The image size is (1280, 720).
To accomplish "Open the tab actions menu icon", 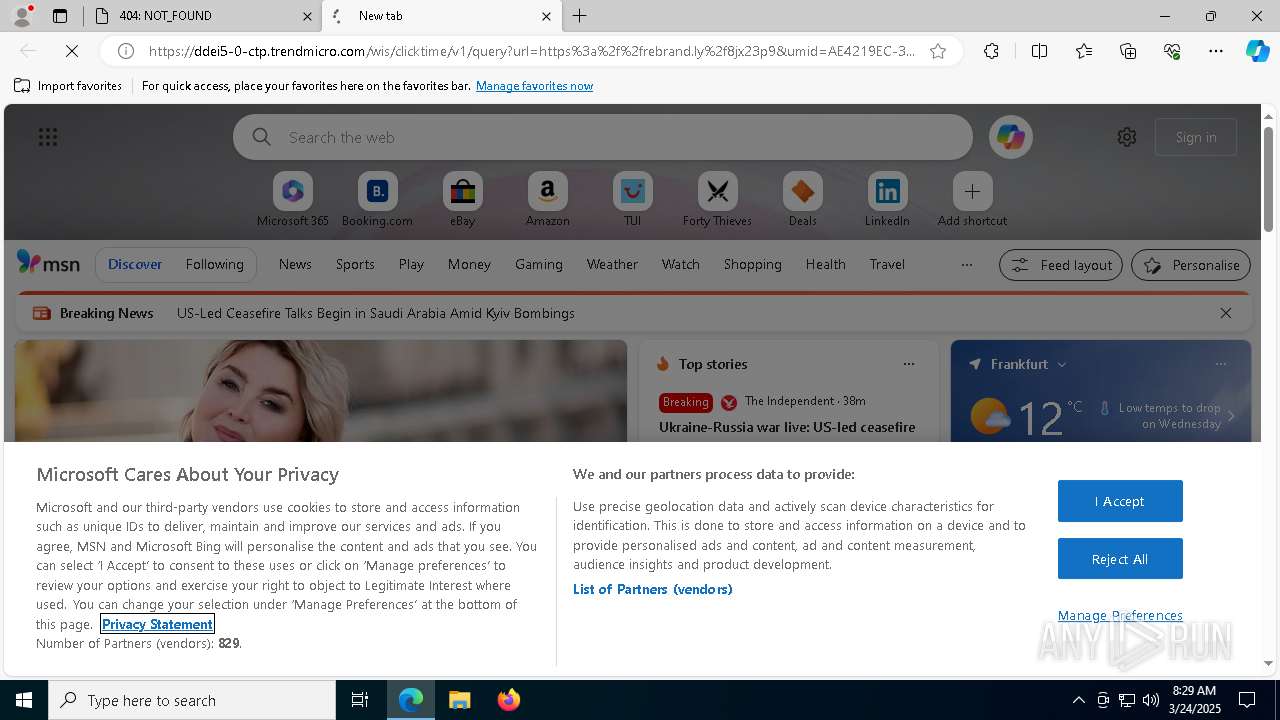I will point(60,16).
